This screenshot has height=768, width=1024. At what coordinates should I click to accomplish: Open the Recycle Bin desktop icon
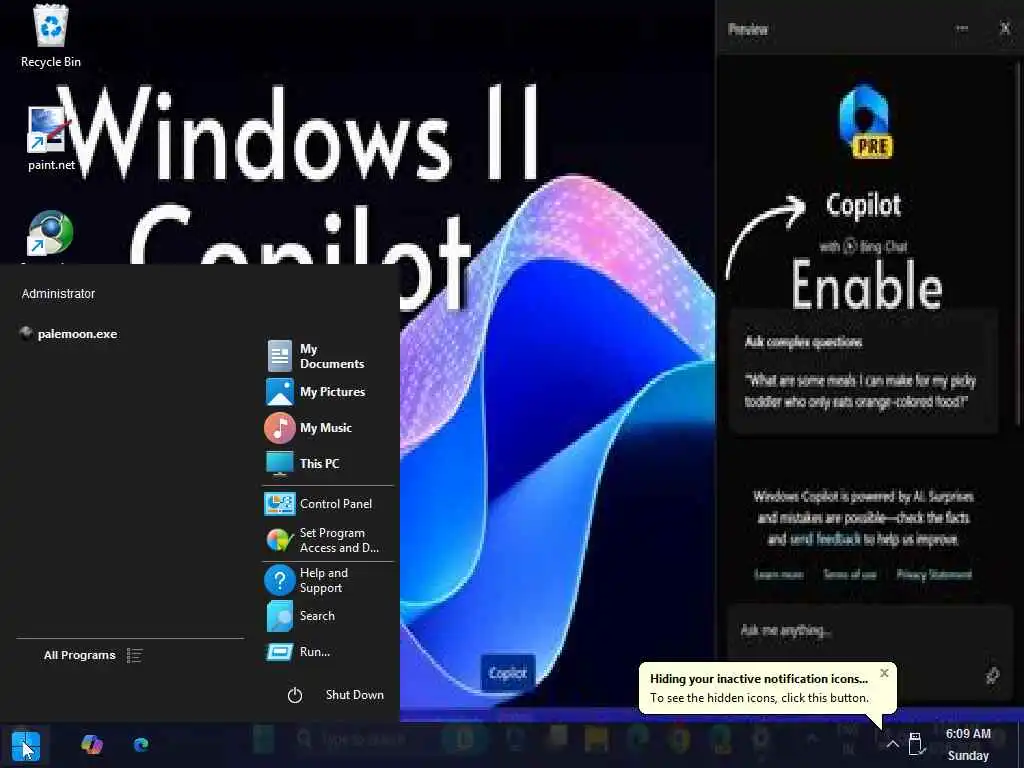coord(50,36)
